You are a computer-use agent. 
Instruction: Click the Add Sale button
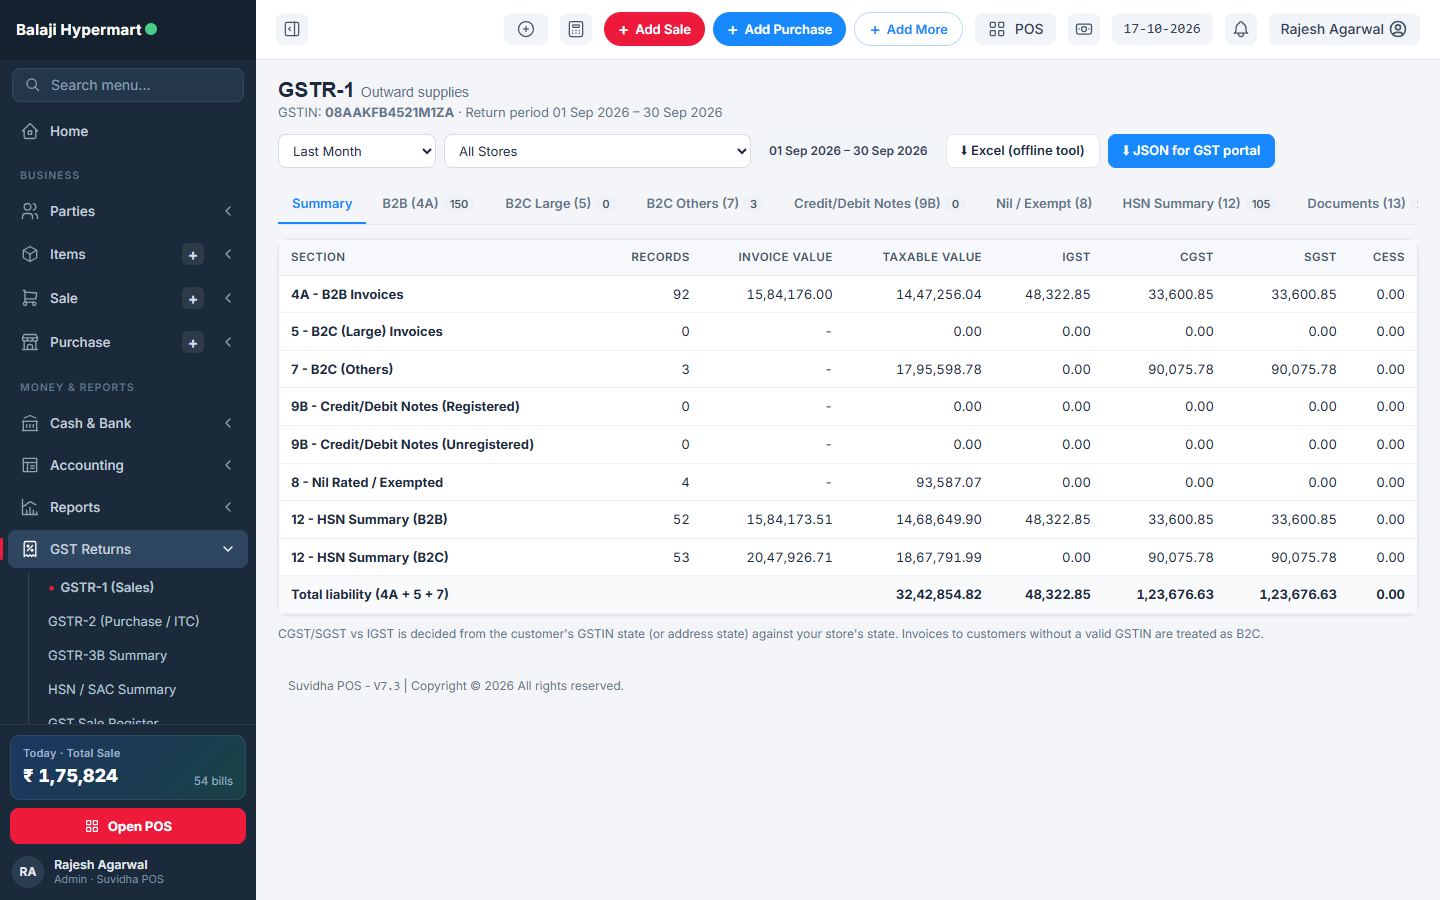[x=654, y=29]
